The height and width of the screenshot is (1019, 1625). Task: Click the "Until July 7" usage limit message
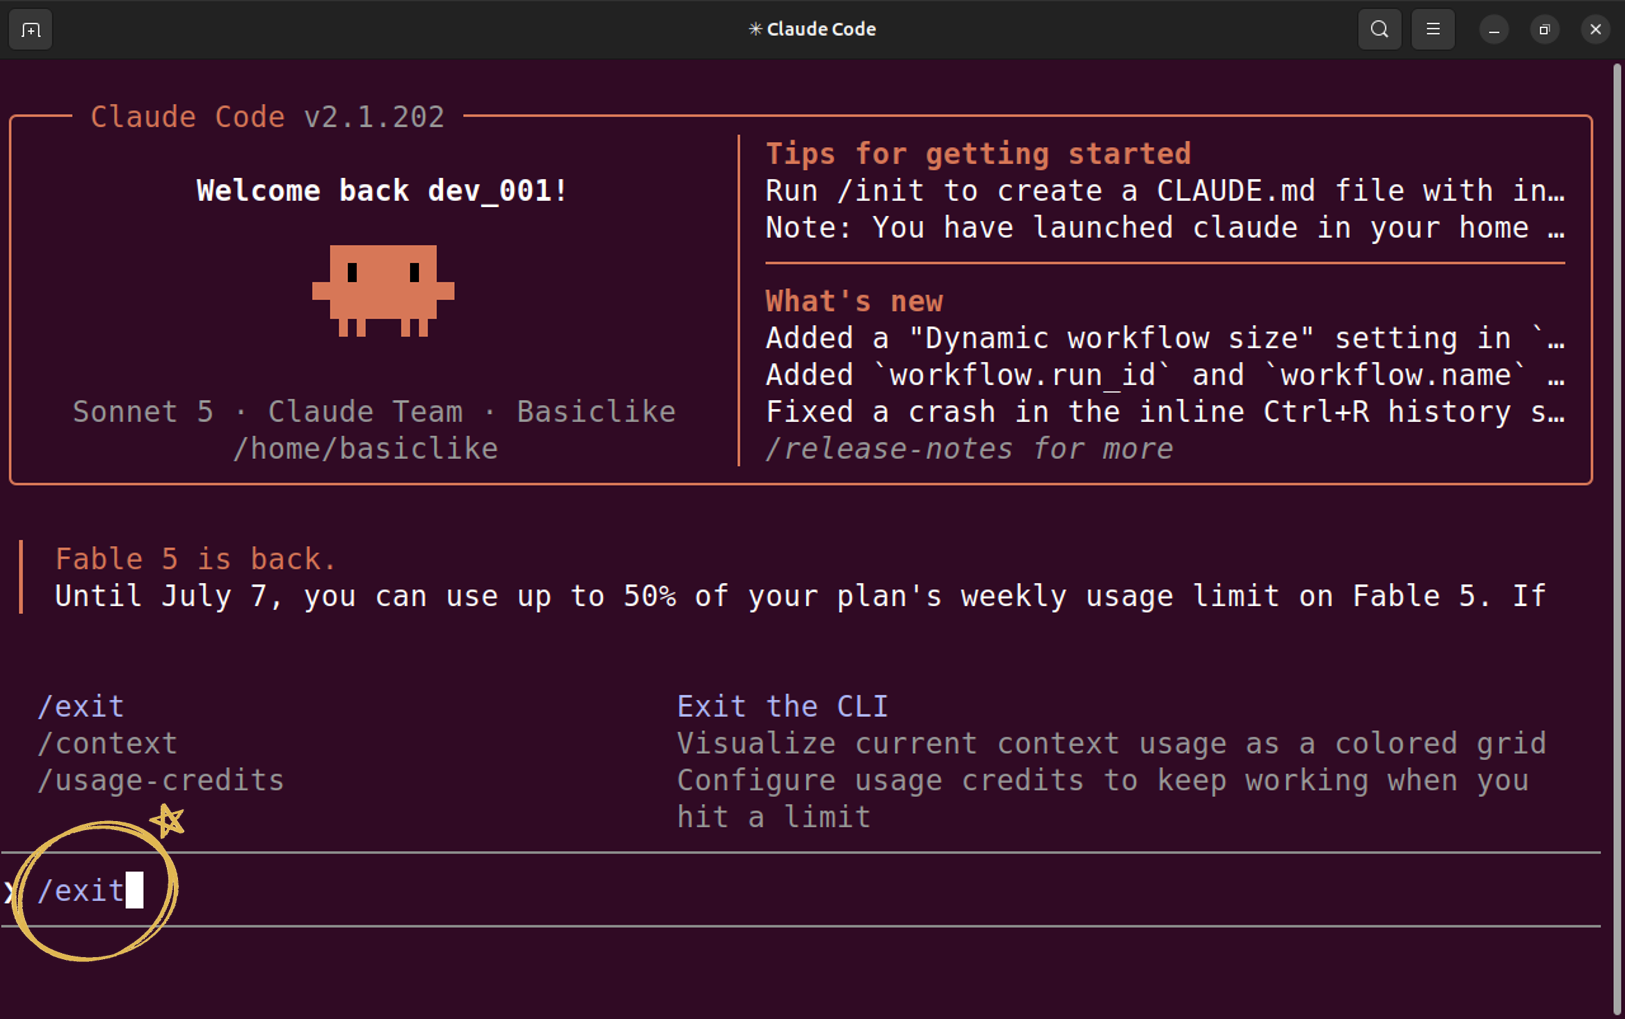(x=800, y=596)
